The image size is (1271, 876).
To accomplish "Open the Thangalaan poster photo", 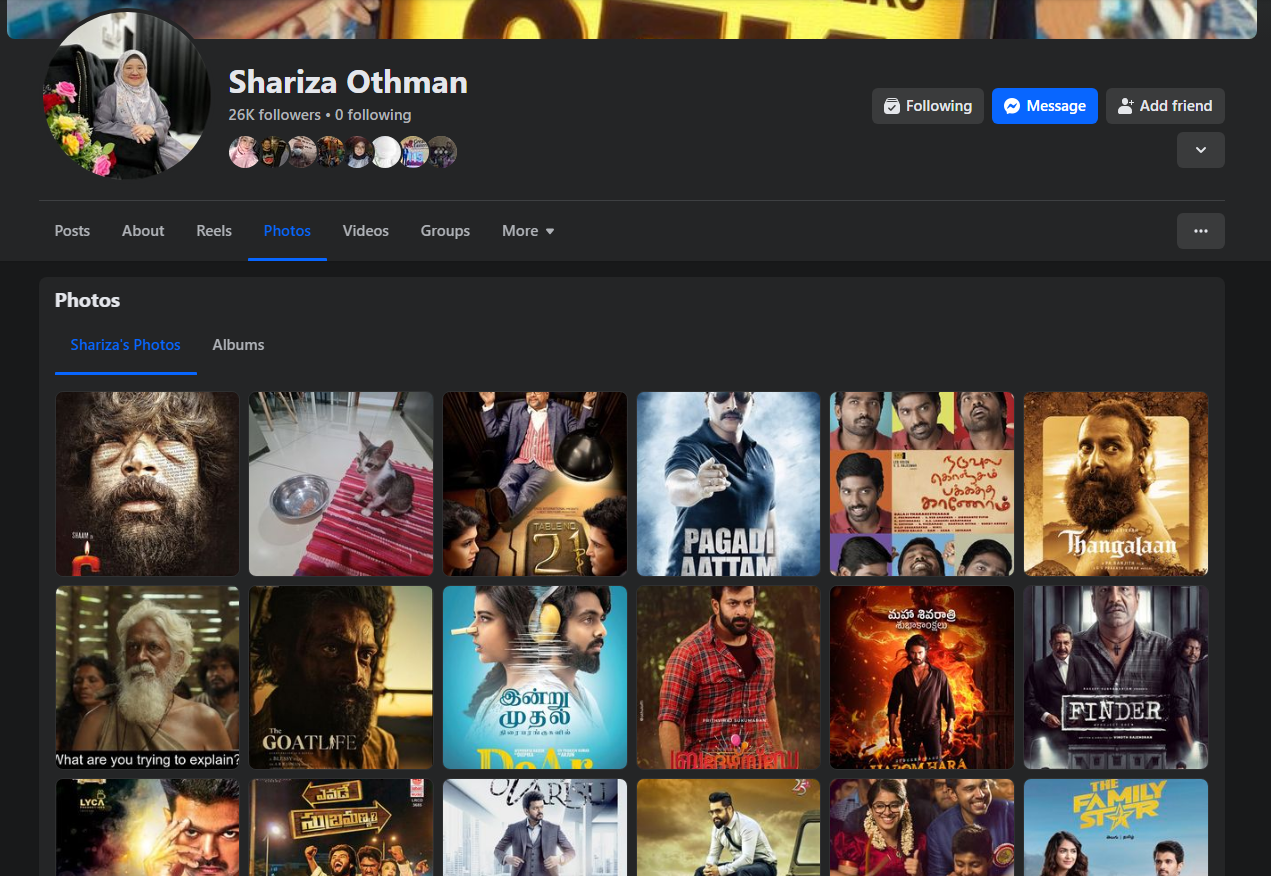I will click(1115, 484).
